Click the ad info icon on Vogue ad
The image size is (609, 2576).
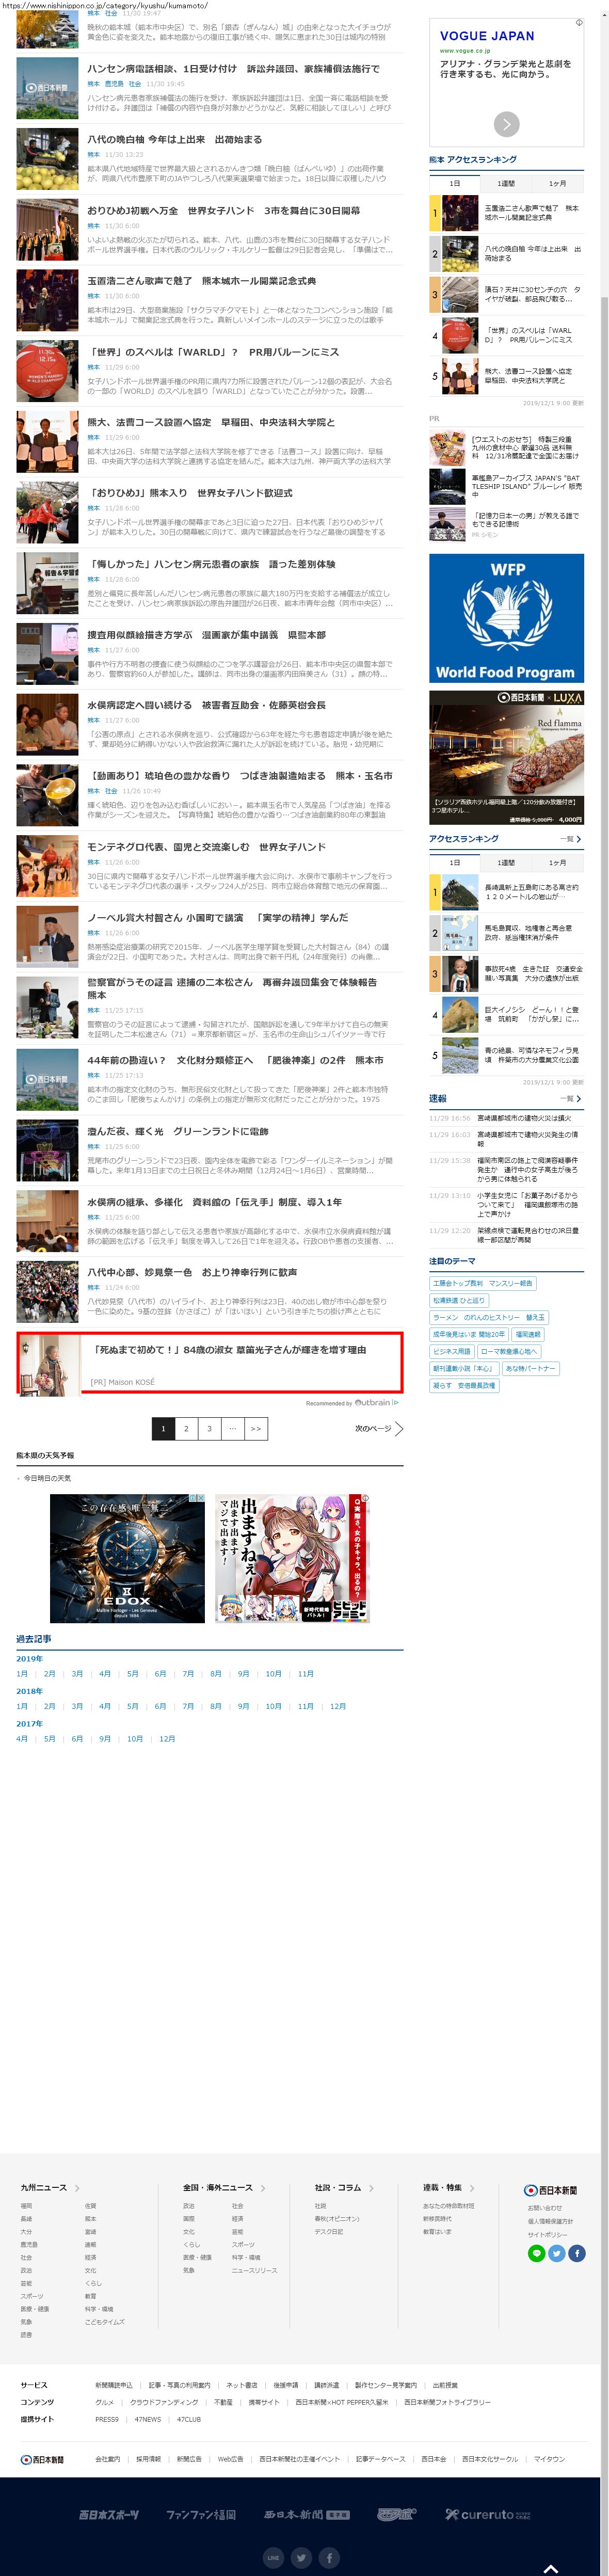(x=578, y=22)
